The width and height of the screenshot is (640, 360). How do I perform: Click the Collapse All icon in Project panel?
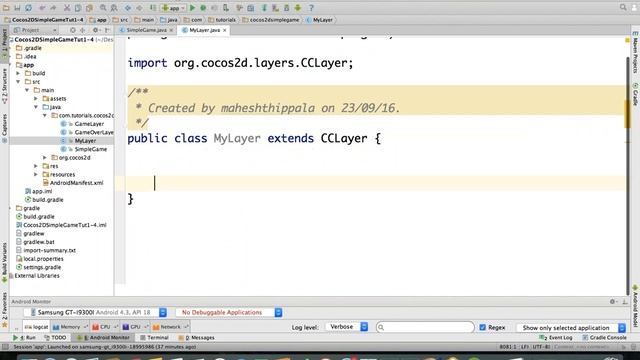(x=82, y=30)
